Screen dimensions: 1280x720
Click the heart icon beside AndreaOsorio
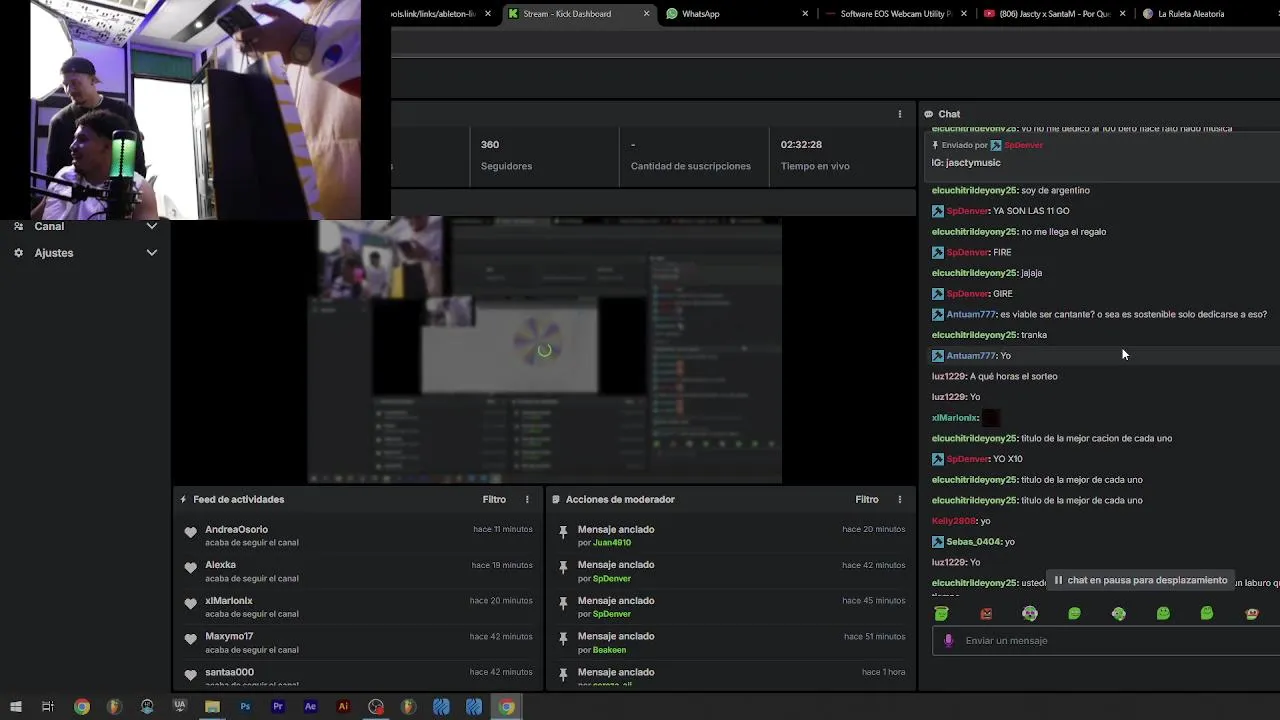(190, 532)
